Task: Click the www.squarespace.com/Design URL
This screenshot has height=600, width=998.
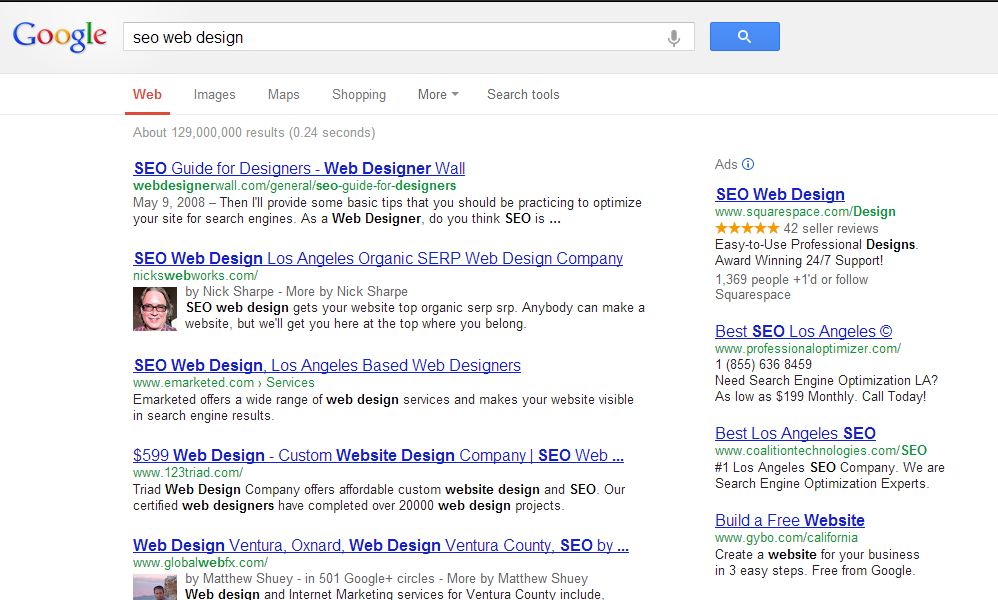Action: pyautogui.click(x=805, y=212)
